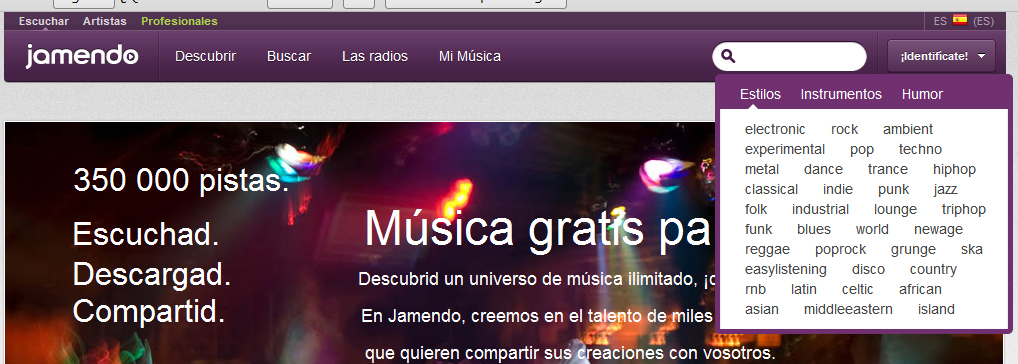Click the hiphop style tag
Viewport: 1018px width, 364px height.
(x=954, y=170)
